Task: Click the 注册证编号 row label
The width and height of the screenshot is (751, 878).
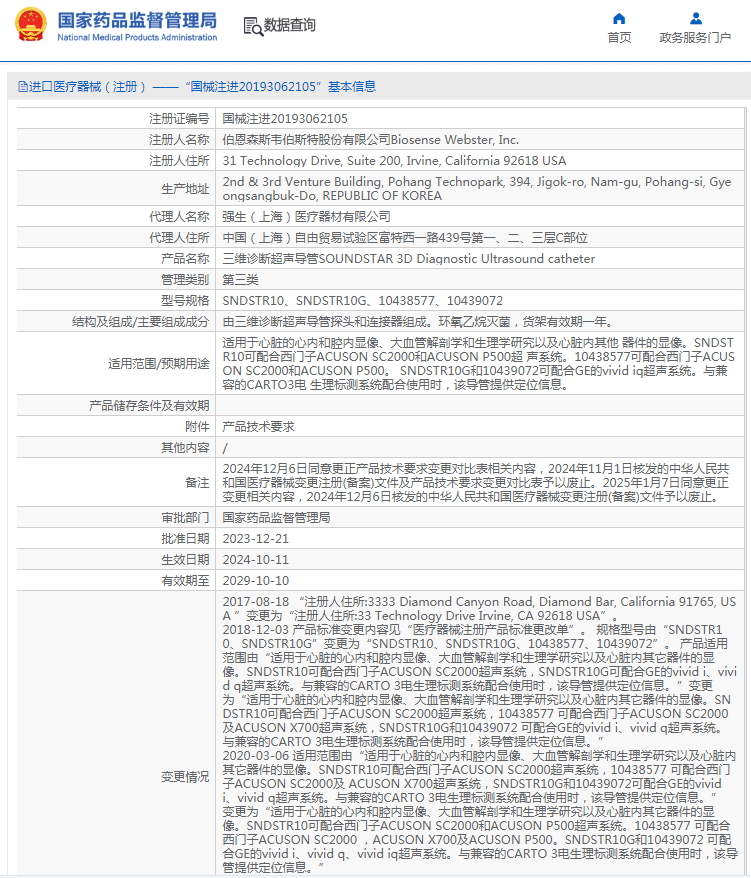Action: tap(179, 119)
